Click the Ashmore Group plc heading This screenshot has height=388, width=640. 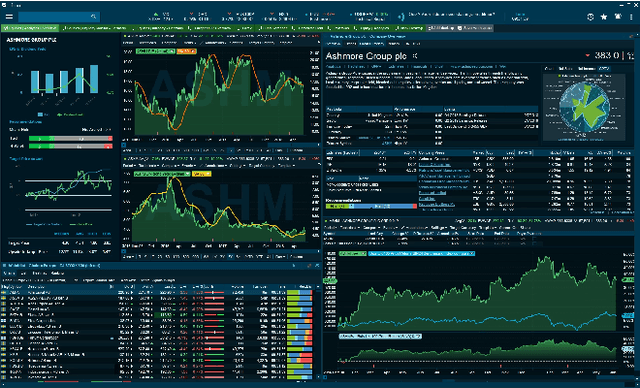click(366, 56)
